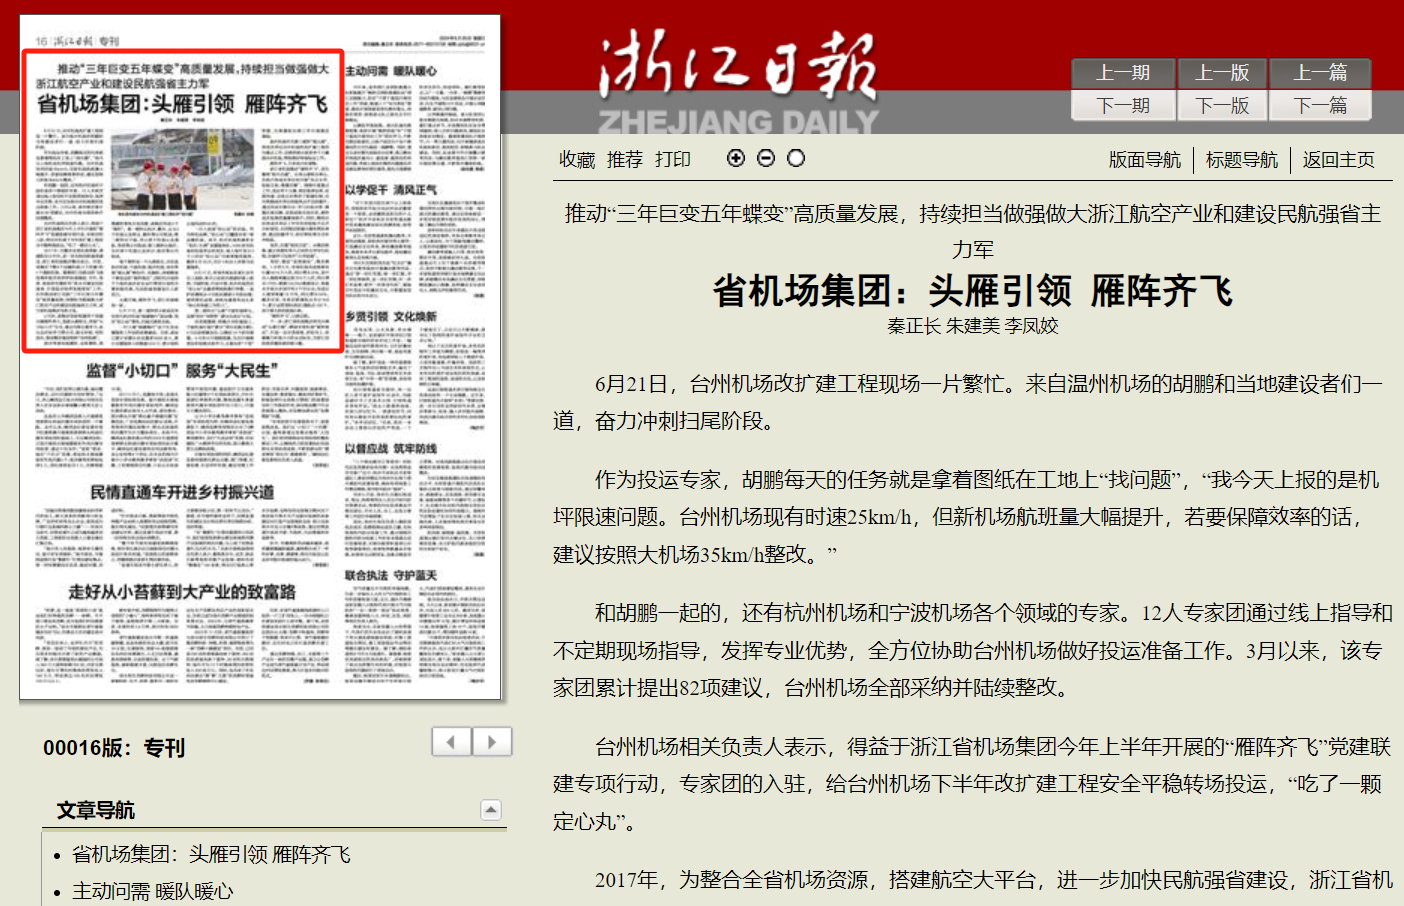Click paragraph beginning 6月21日，台州机场
Screen dimensions: 1404x906
click(x=968, y=402)
